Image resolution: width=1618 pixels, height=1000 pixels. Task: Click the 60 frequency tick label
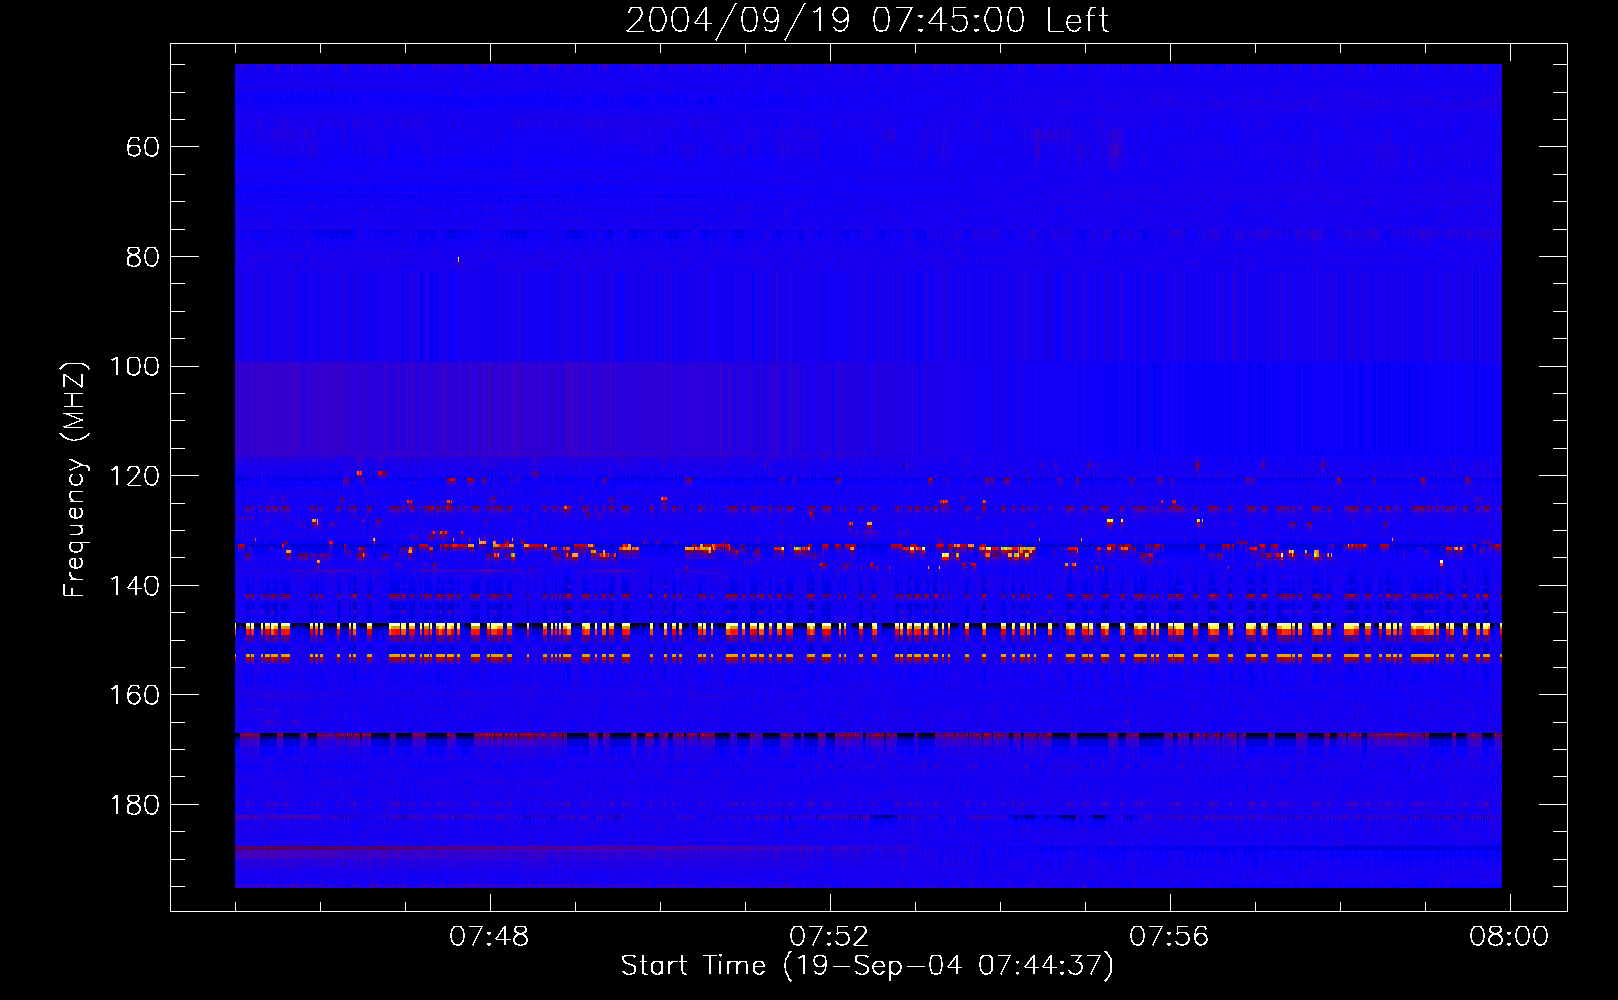pos(143,147)
